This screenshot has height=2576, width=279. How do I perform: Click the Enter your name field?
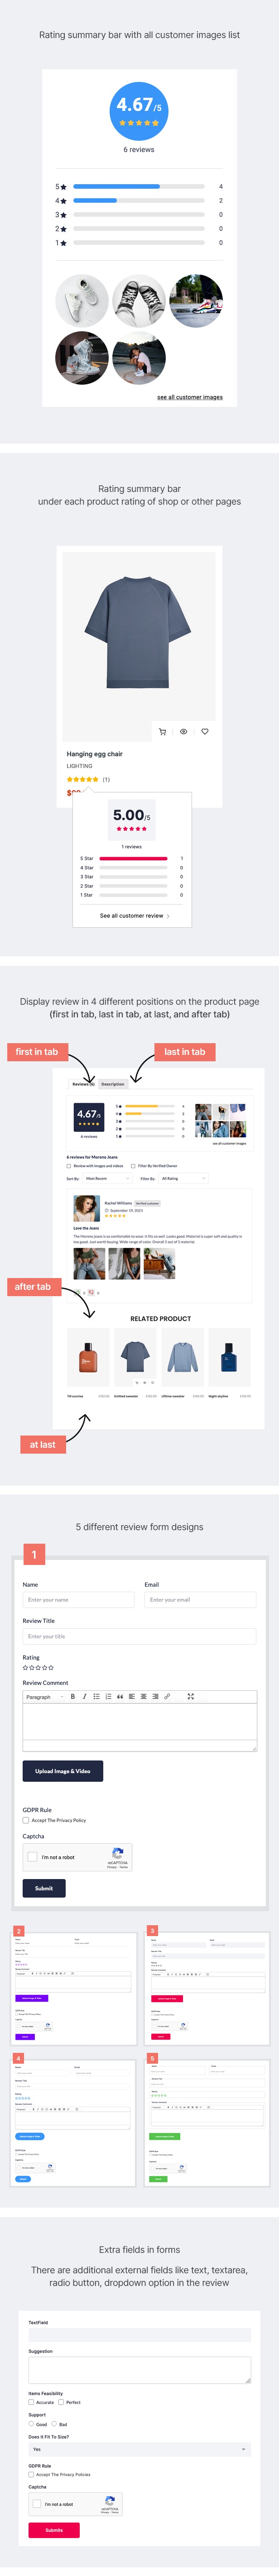78,1600
